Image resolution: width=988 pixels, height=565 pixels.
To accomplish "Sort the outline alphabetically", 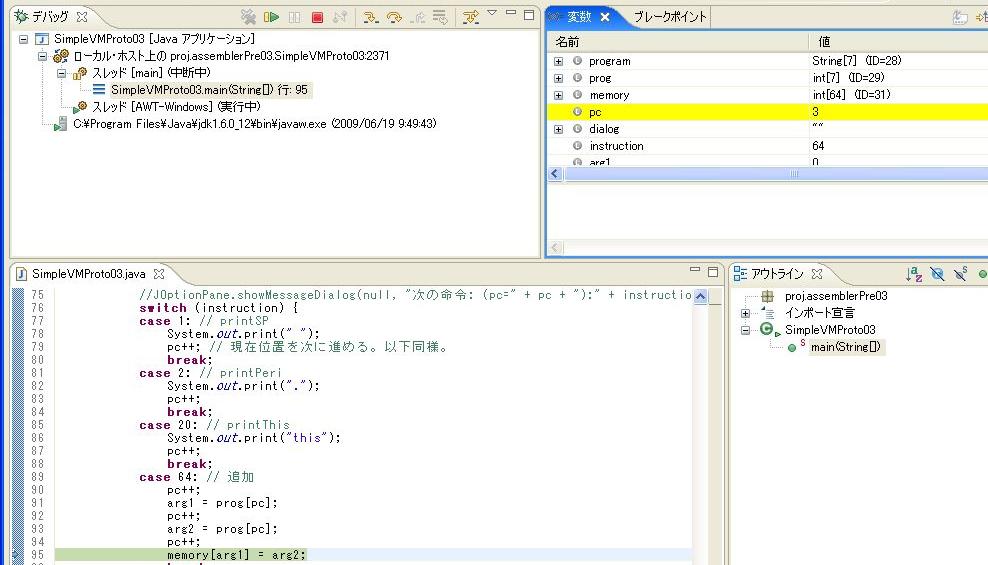I will pyautogui.click(x=913, y=274).
